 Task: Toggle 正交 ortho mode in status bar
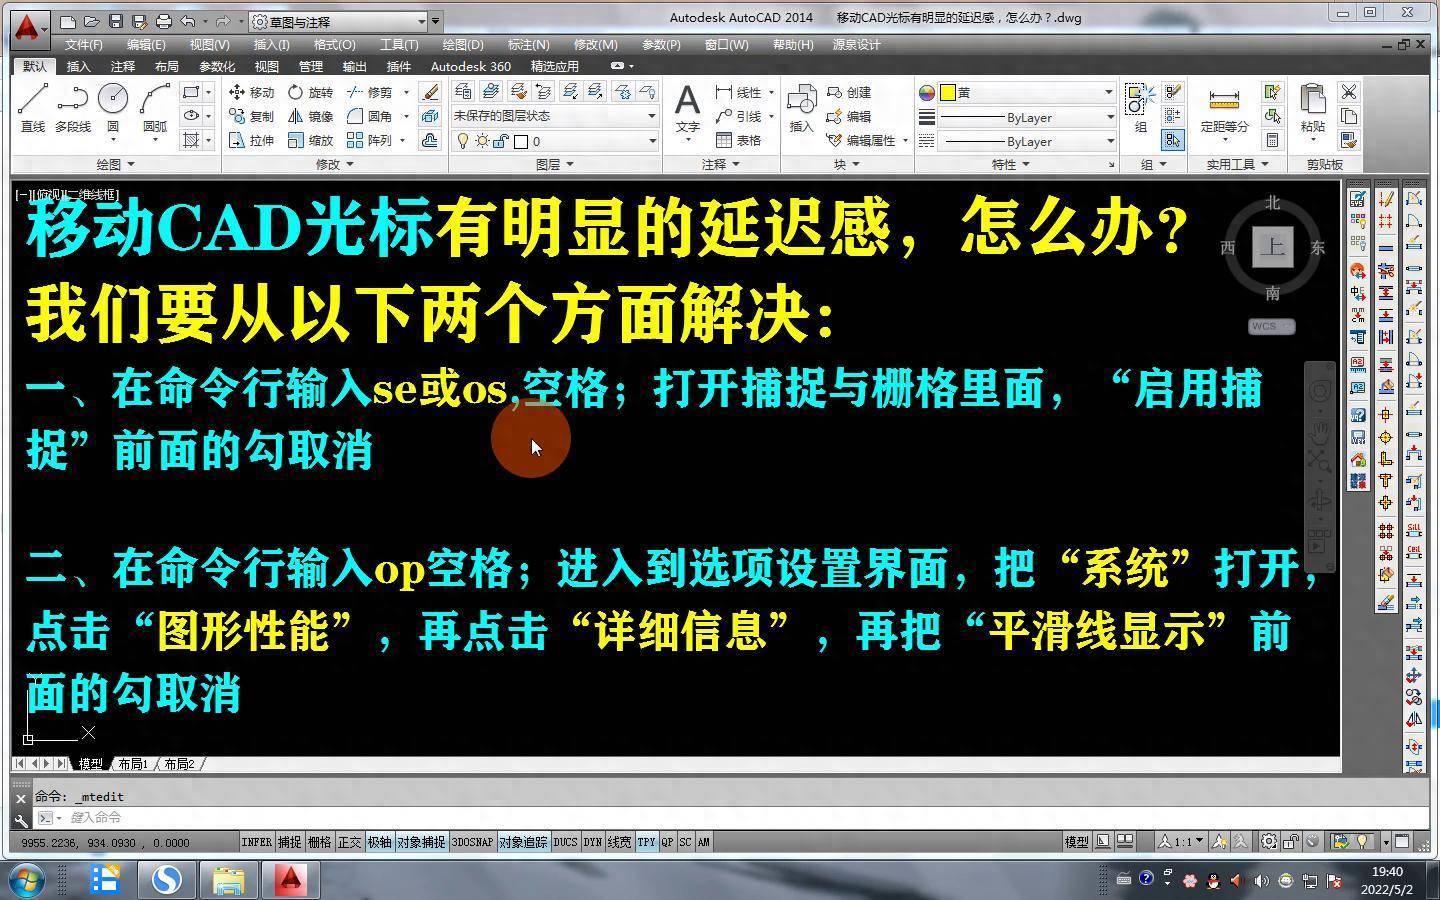(x=349, y=842)
